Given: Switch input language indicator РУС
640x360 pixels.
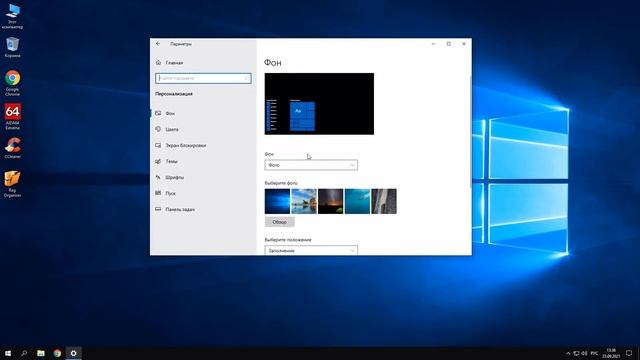Looking at the screenshot, I should pos(594,353).
